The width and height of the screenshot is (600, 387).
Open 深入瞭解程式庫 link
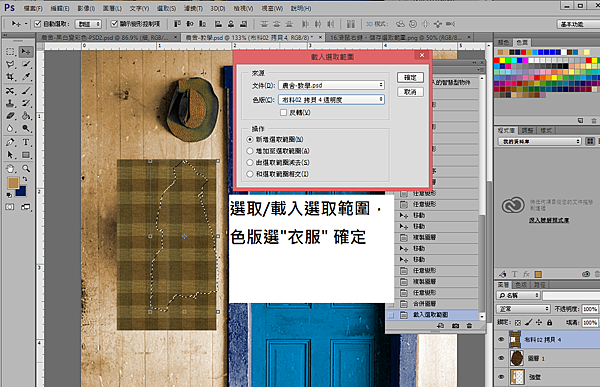point(549,220)
